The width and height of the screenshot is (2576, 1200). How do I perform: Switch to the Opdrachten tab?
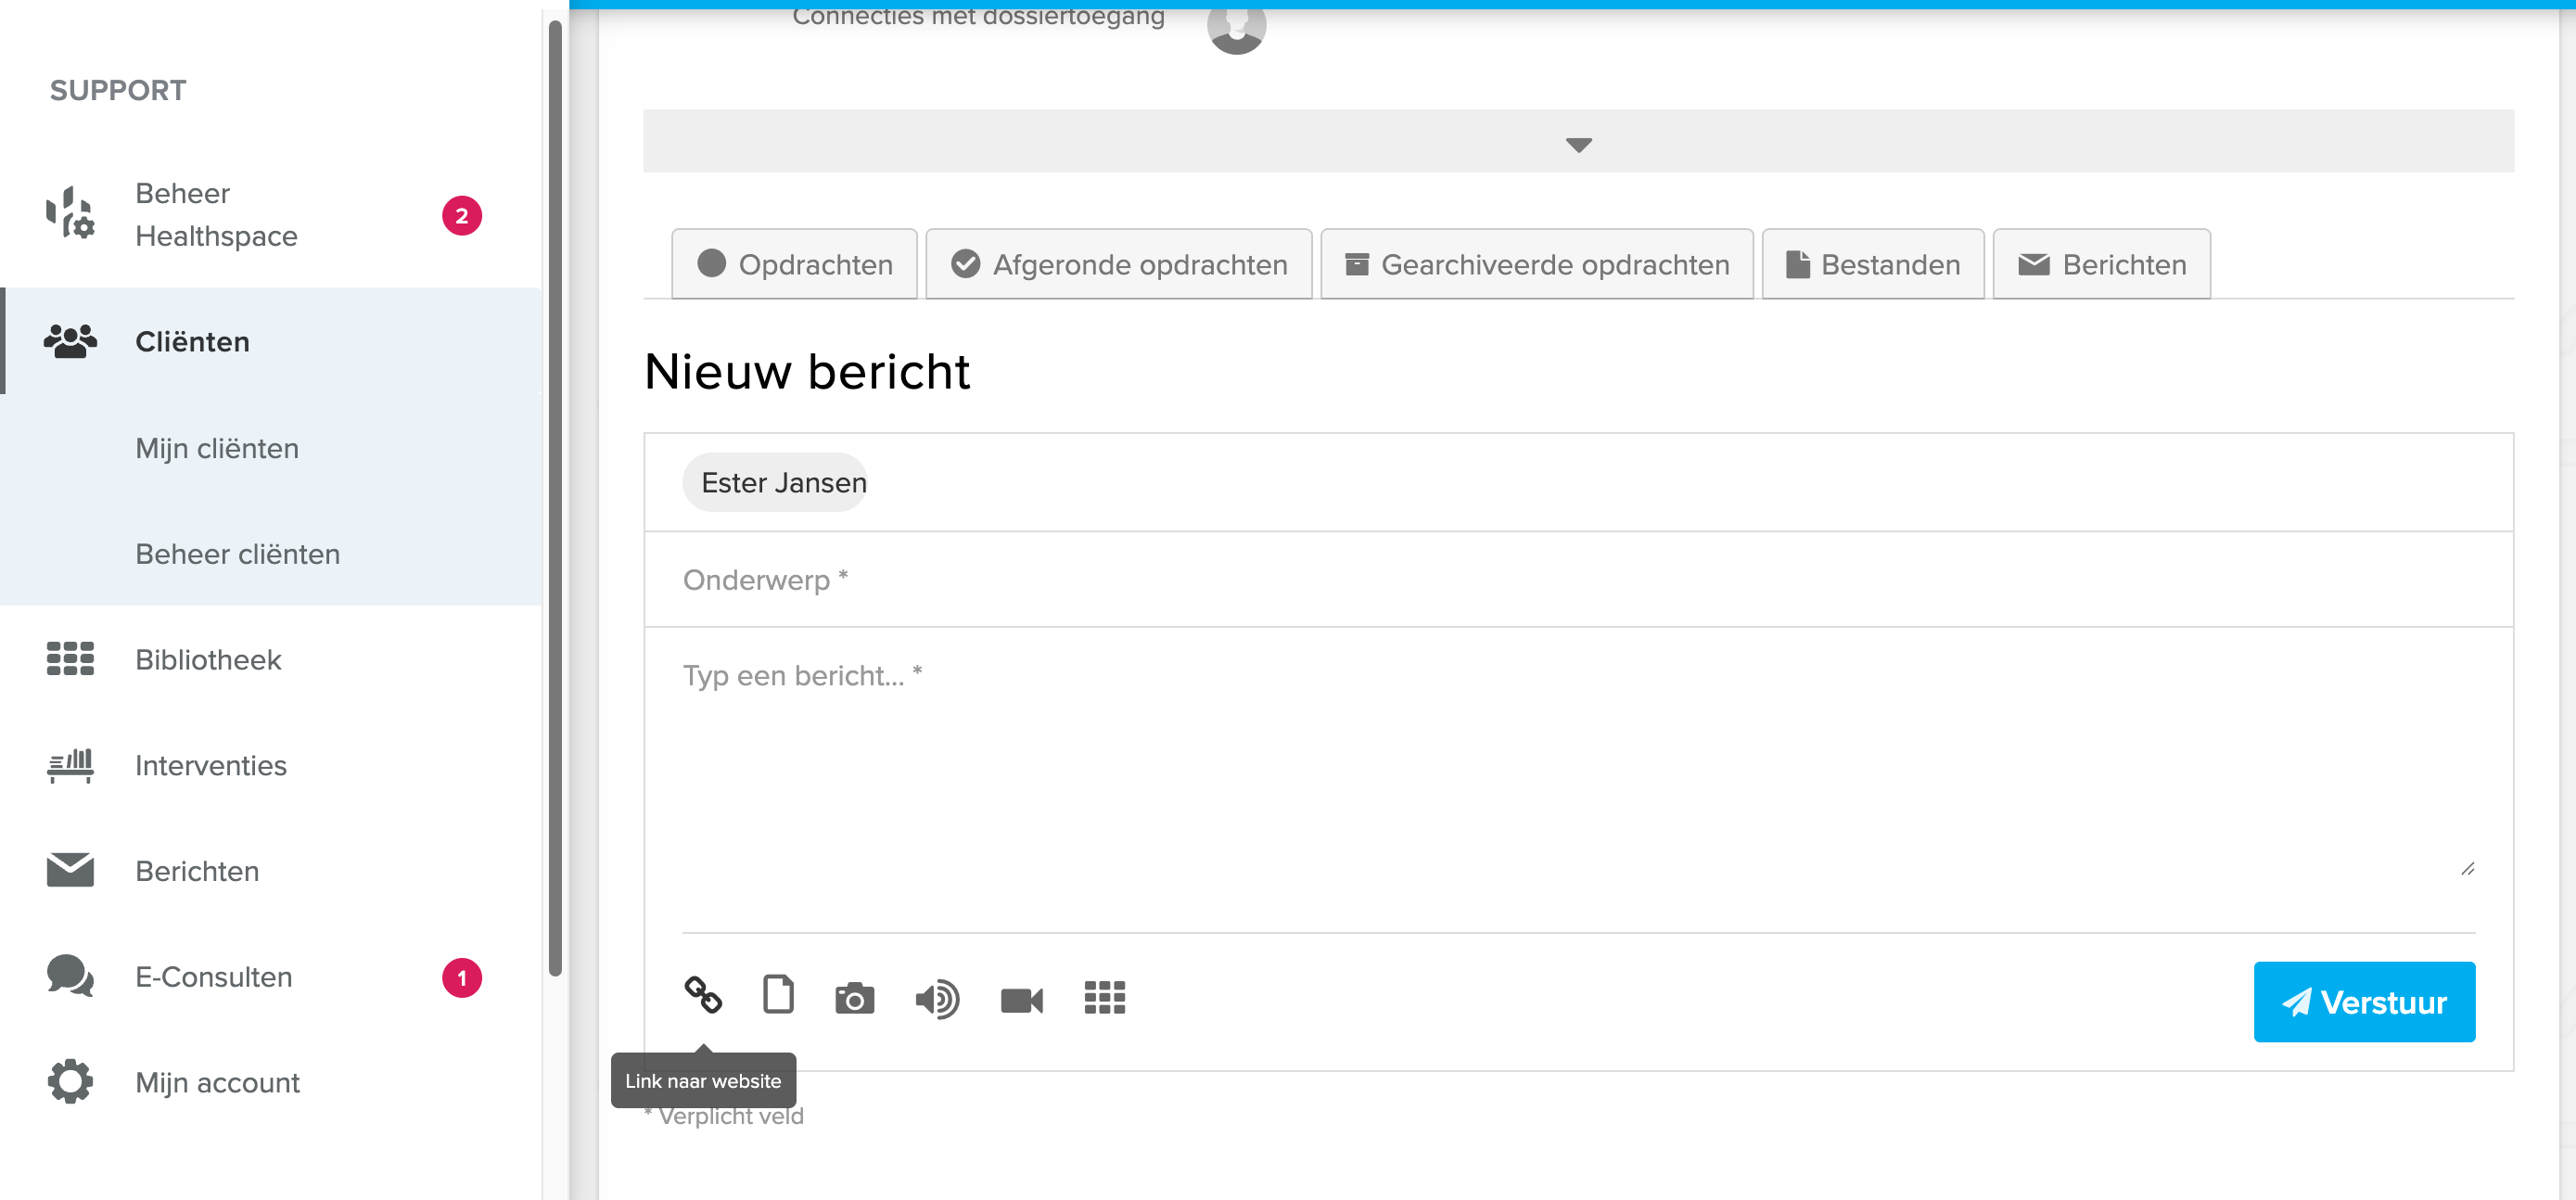coord(795,264)
